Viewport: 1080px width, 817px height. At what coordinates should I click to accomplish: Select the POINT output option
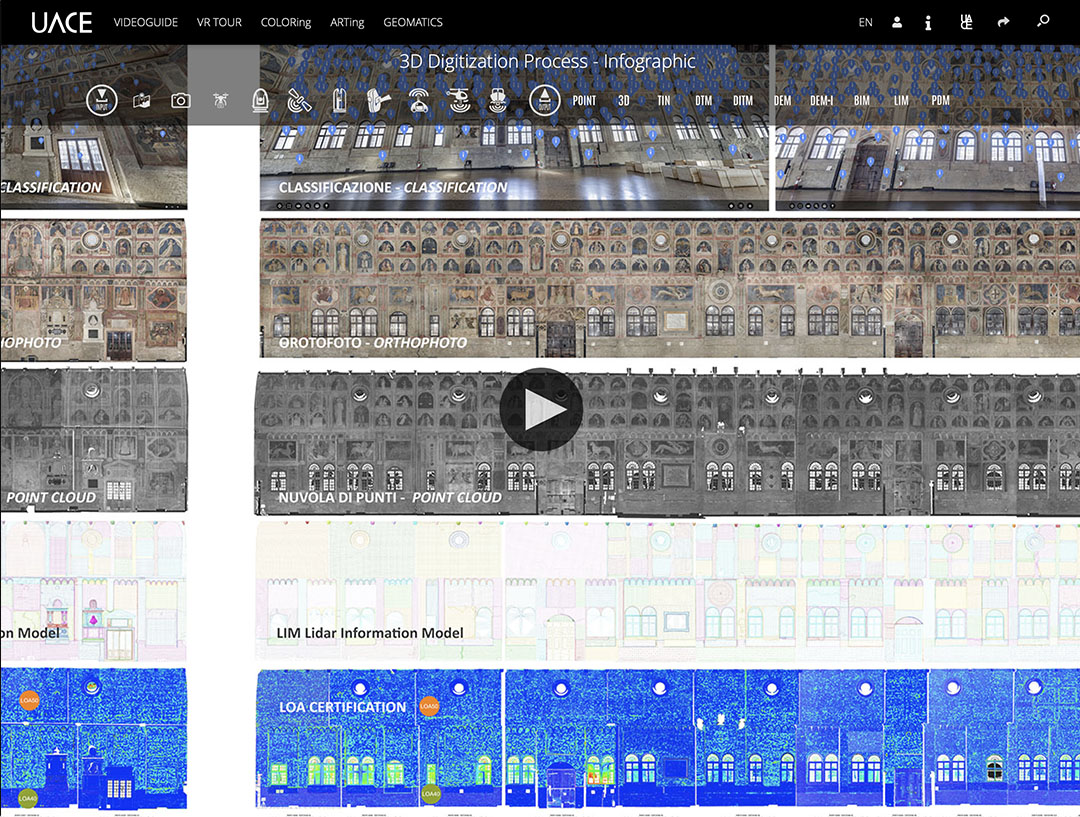pyautogui.click(x=584, y=101)
